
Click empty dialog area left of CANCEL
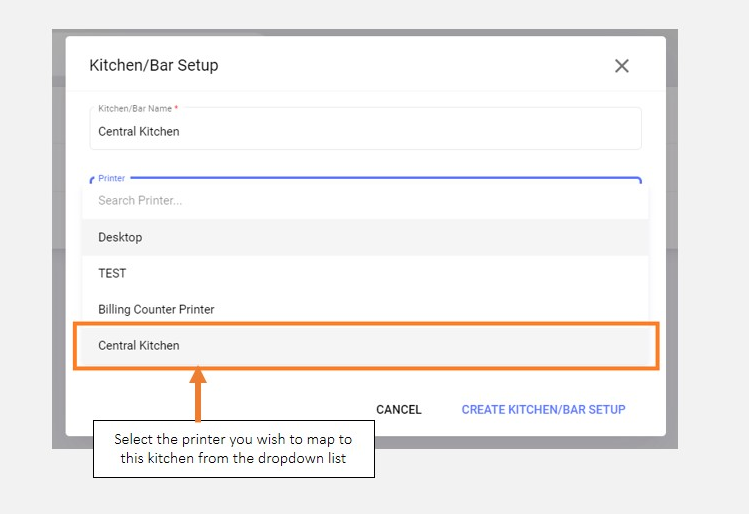tap(250, 409)
